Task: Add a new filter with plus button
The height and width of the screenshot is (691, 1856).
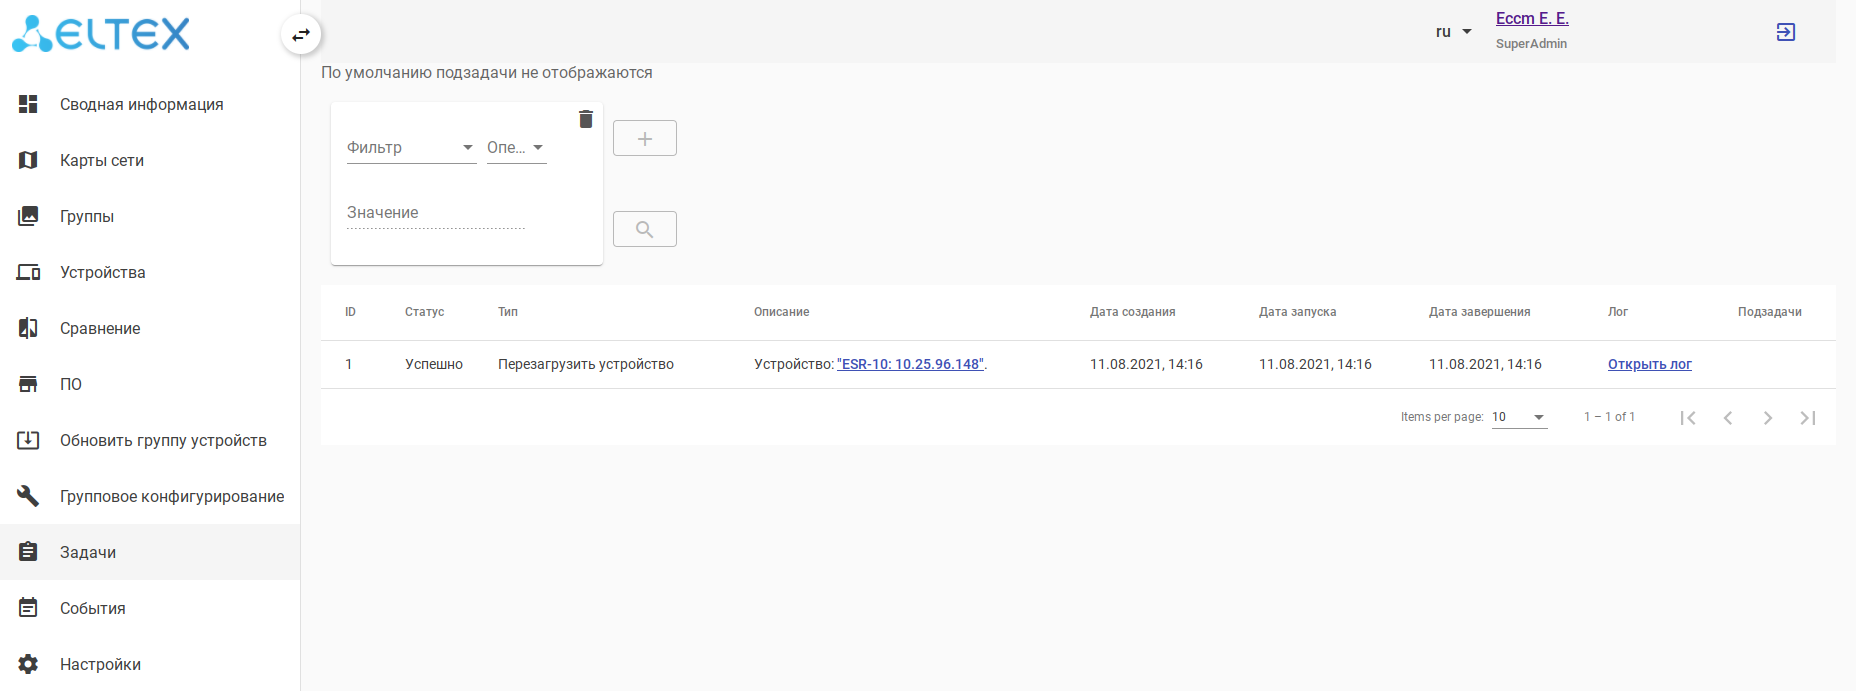Action: 644,138
